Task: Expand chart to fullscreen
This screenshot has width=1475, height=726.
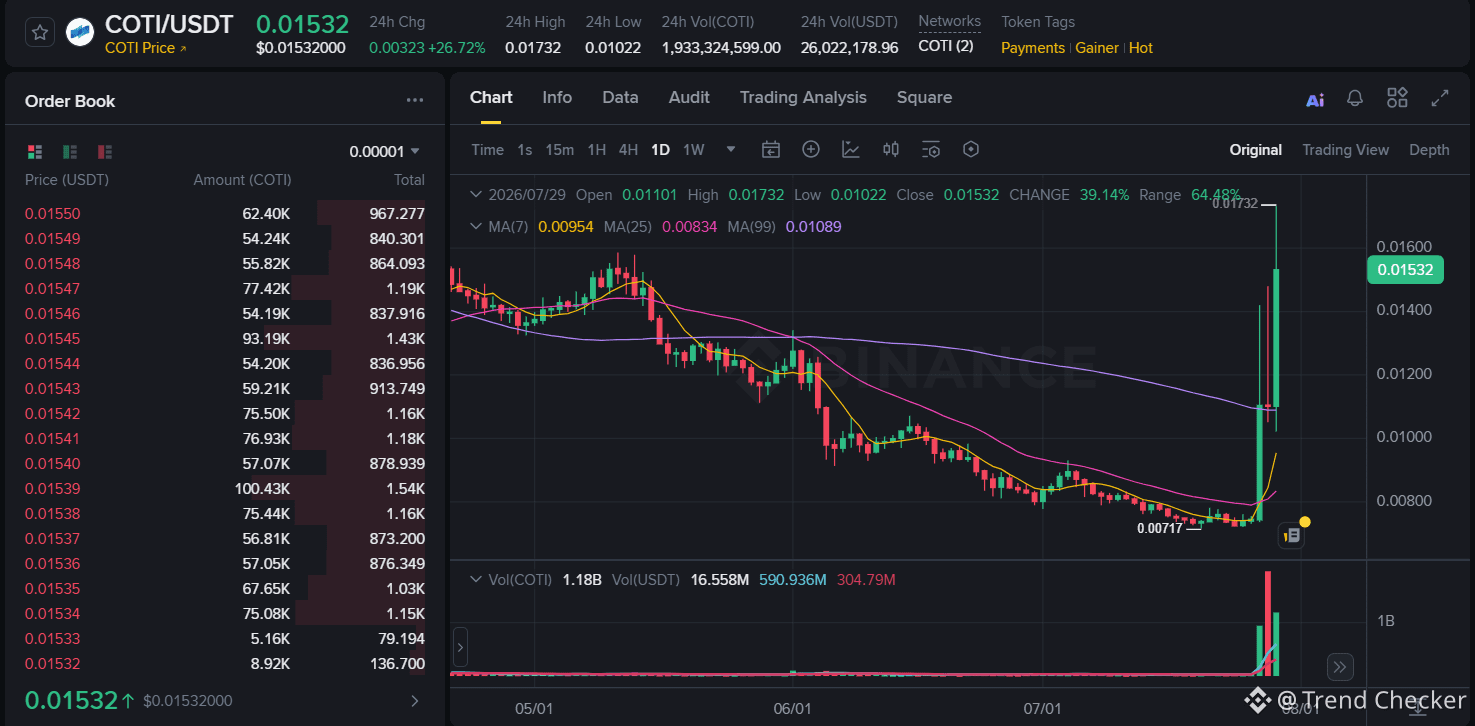Action: click(x=1440, y=98)
